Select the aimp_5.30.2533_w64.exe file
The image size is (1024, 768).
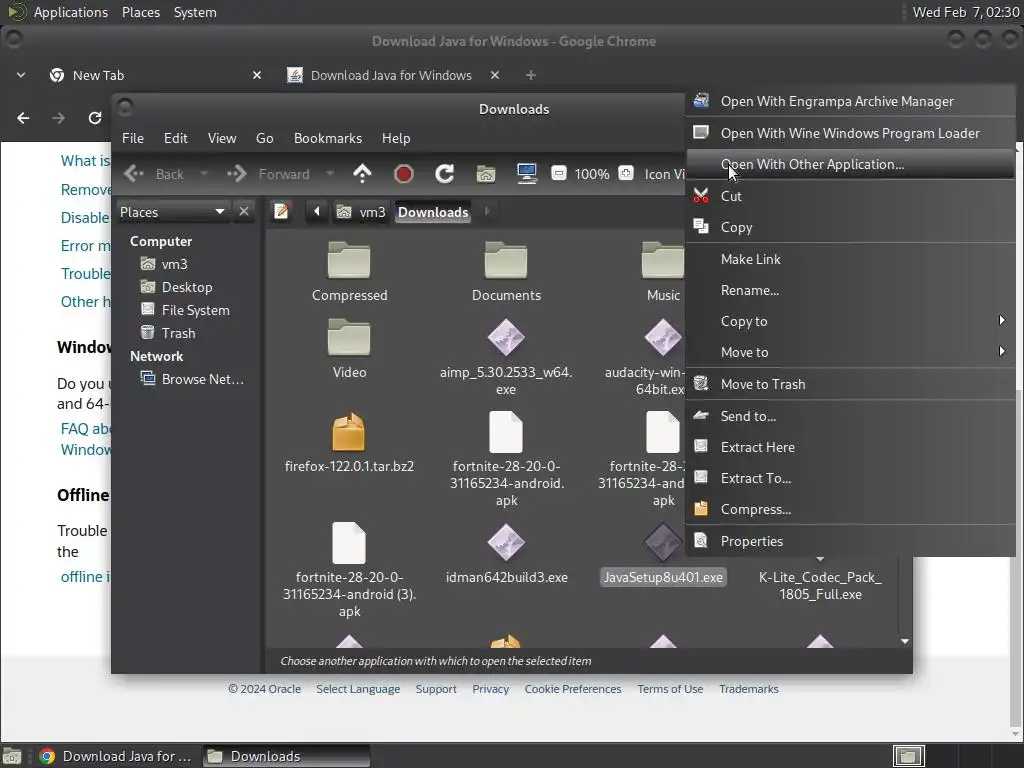506,357
